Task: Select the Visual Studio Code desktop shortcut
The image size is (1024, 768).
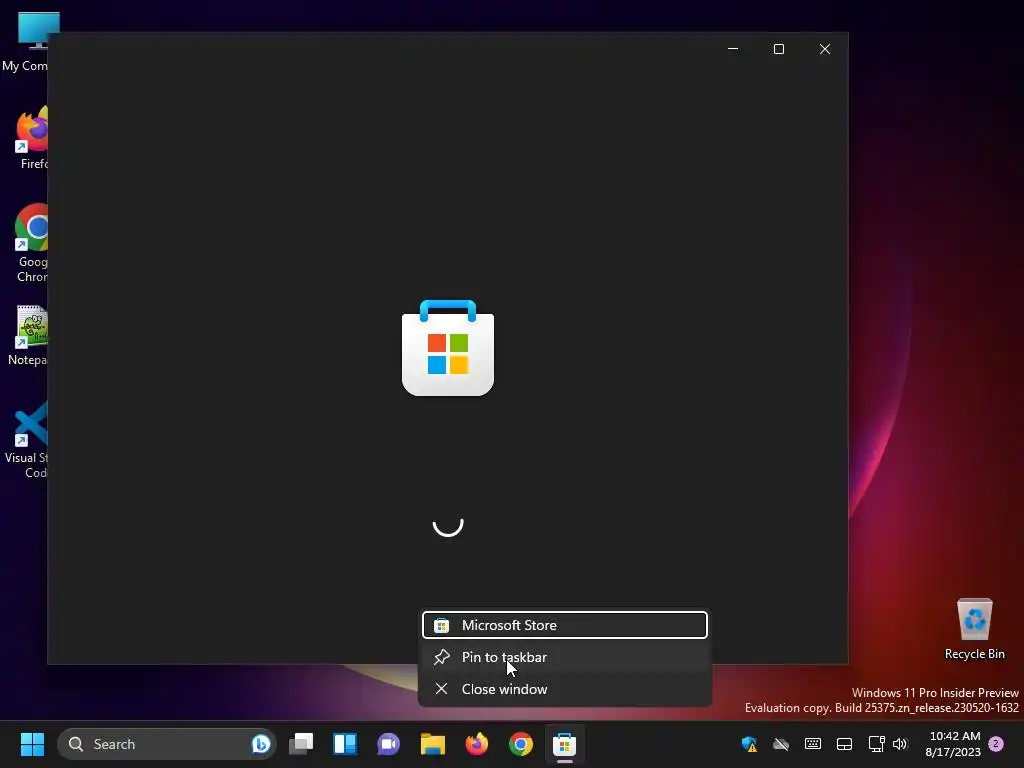Action: coord(27,440)
